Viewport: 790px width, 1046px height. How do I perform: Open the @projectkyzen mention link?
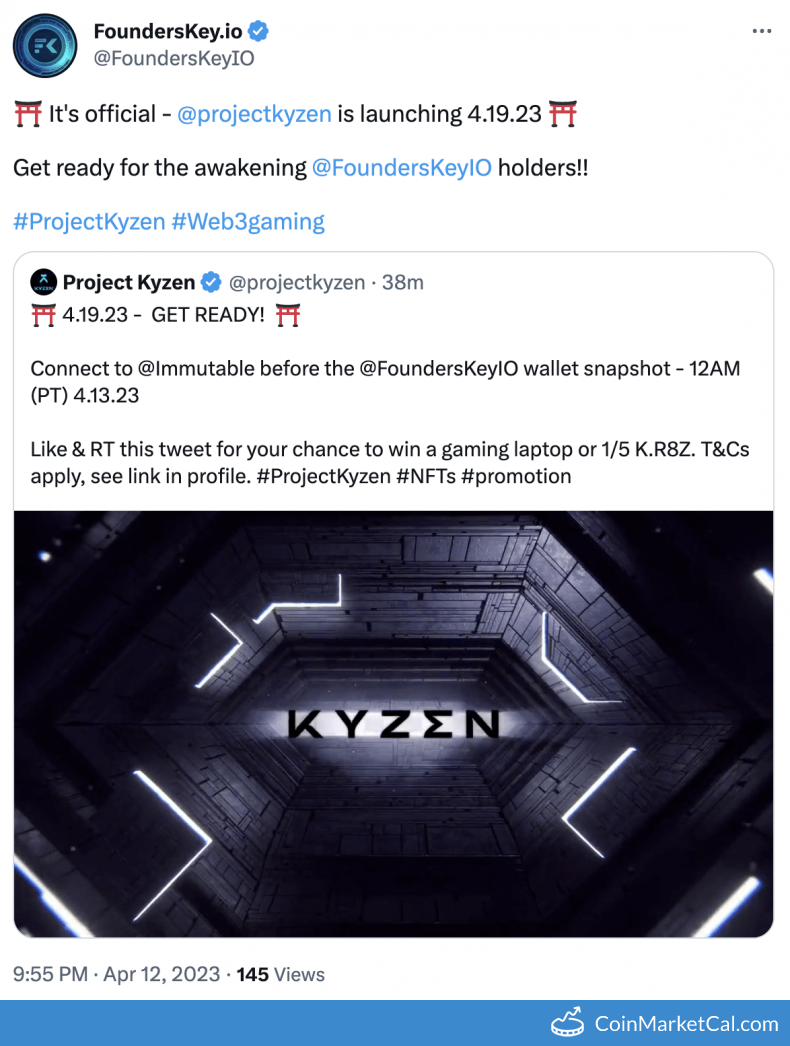(x=254, y=114)
